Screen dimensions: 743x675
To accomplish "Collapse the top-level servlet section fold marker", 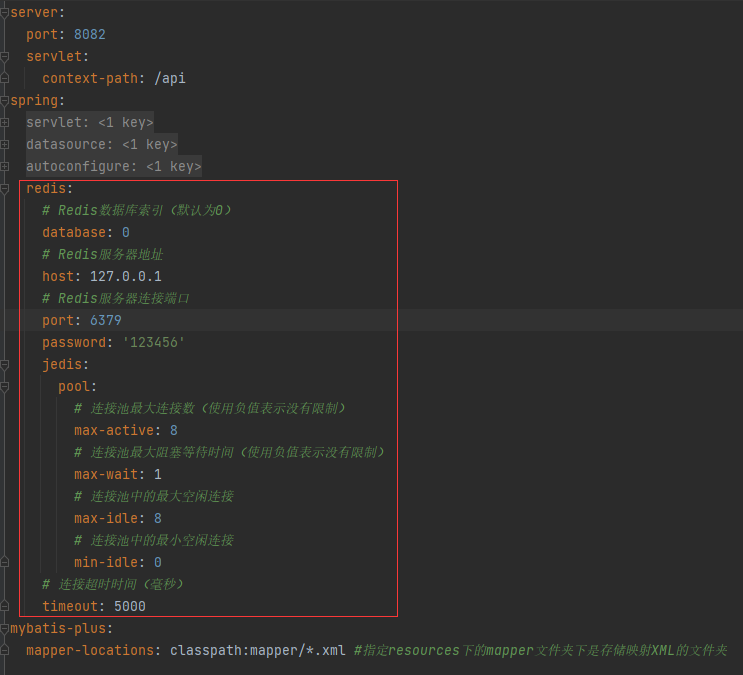I will click(4, 57).
